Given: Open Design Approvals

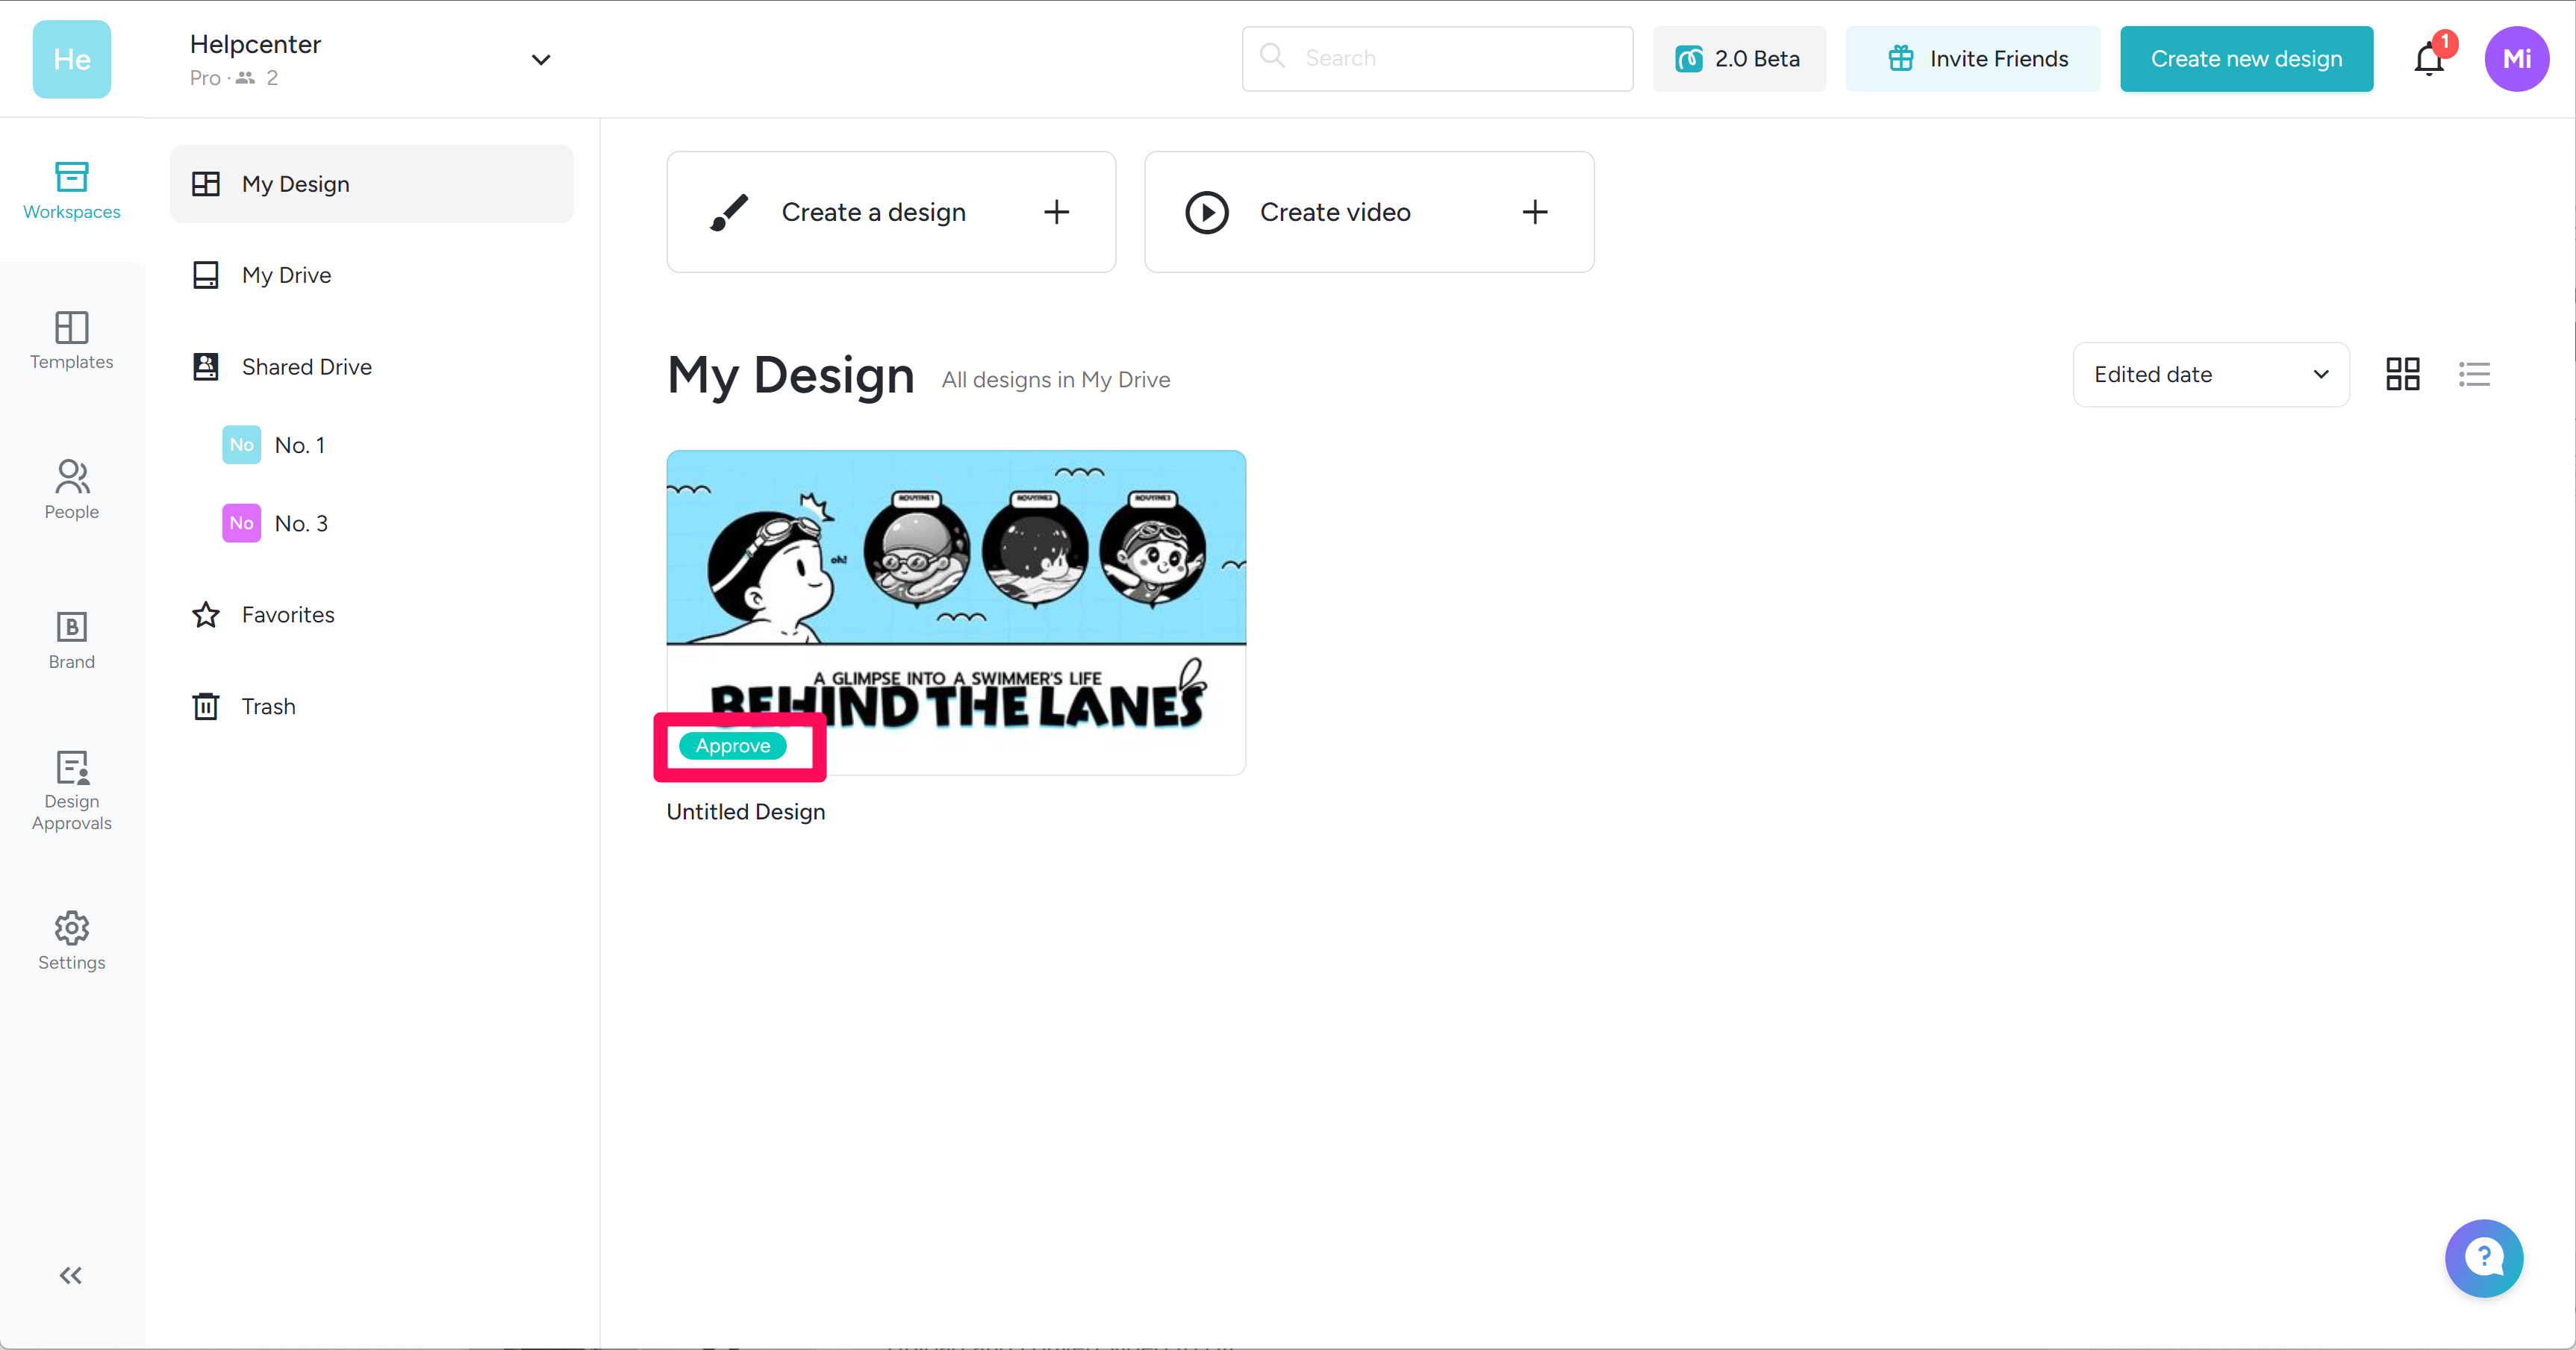Looking at the screenshot, I should click(71, 790).
